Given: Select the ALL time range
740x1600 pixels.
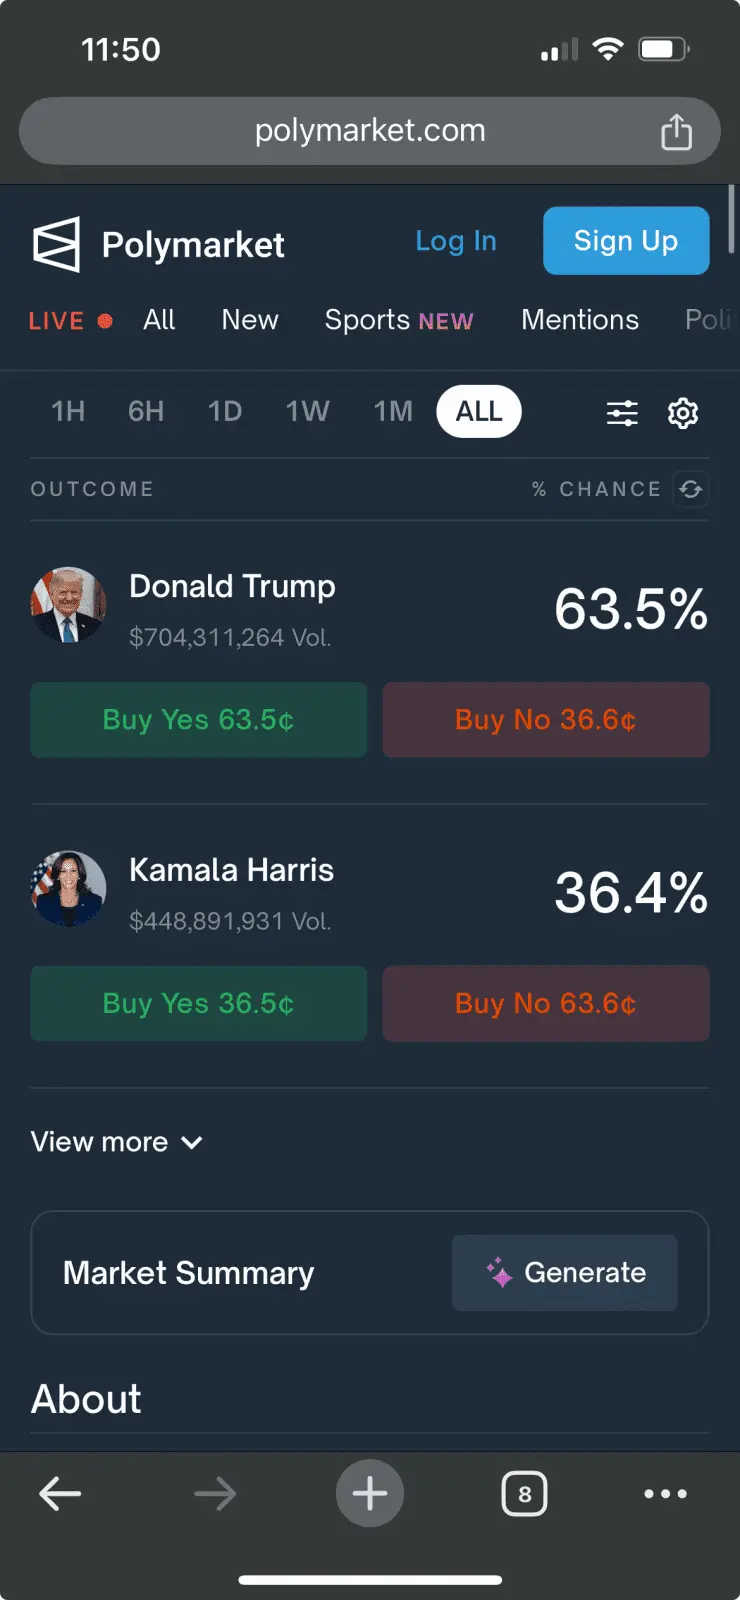Looking at the screenshot, I should tap(479, 411).
